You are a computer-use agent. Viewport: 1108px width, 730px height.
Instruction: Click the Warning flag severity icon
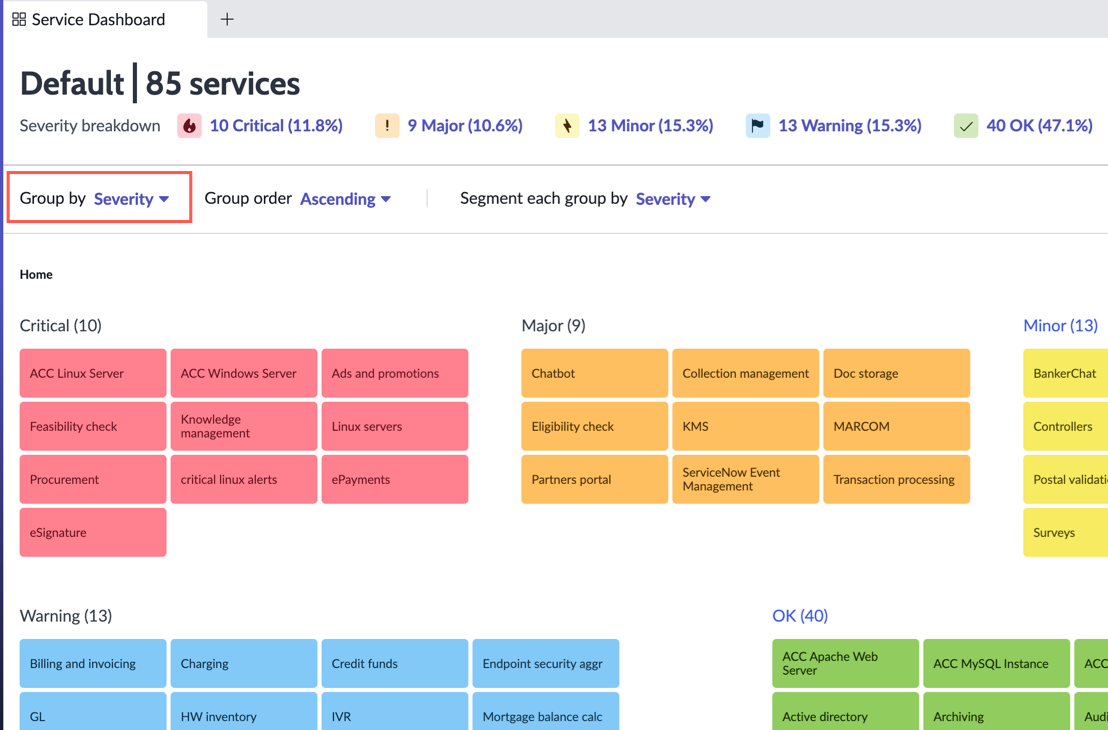[x=758, y=126]
